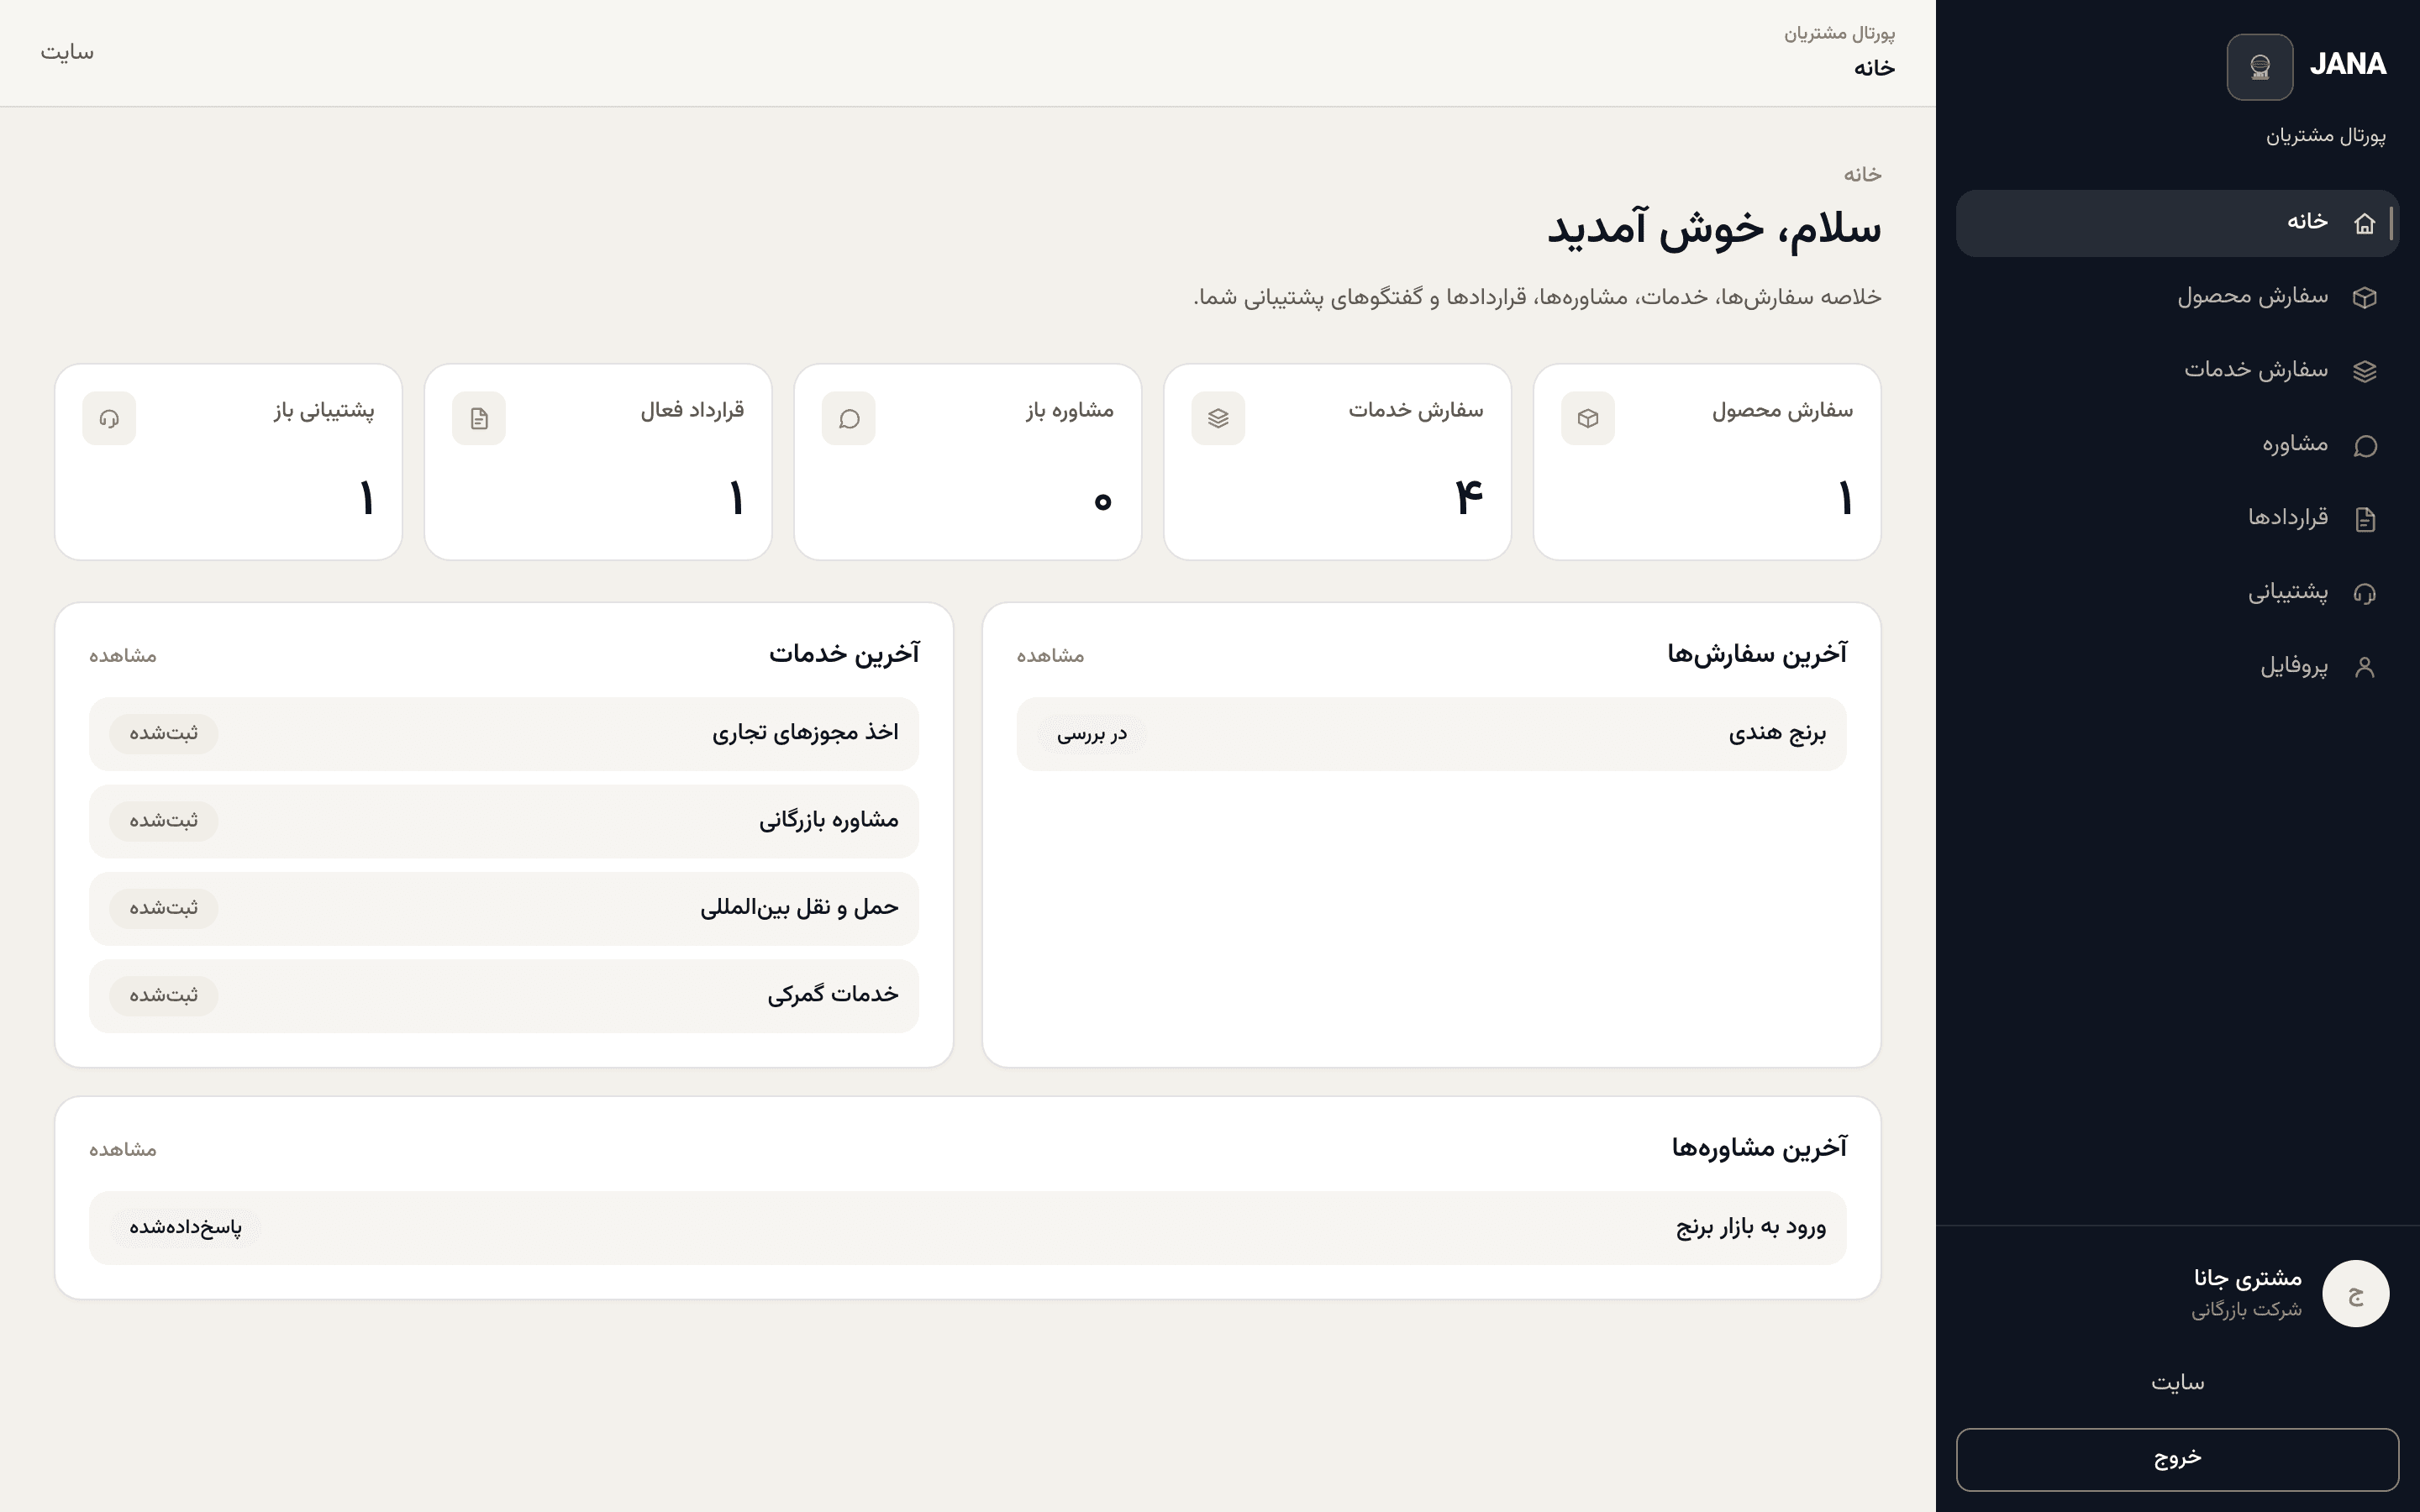This screenshot has height=1512, width=2420.
Task: Select the مشاوره sidebar menu item
Action: pyautogui.click(x=2177, y=445)
